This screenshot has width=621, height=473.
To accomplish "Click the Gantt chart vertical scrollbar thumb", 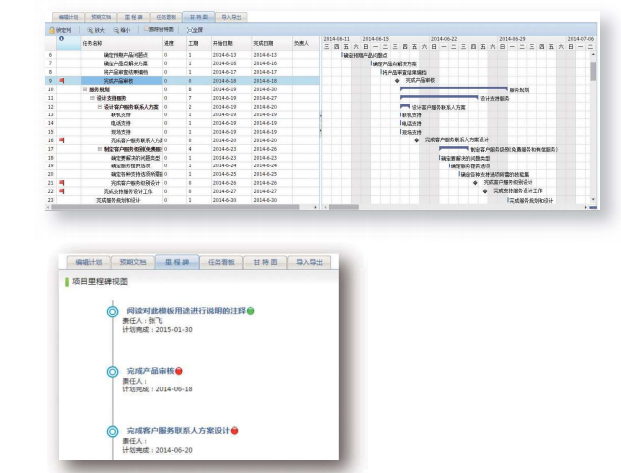I will [x=593, y=70].
